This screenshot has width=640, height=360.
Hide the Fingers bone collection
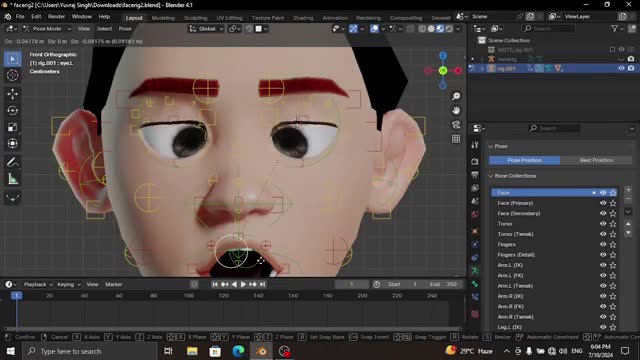tap(603, 244)
